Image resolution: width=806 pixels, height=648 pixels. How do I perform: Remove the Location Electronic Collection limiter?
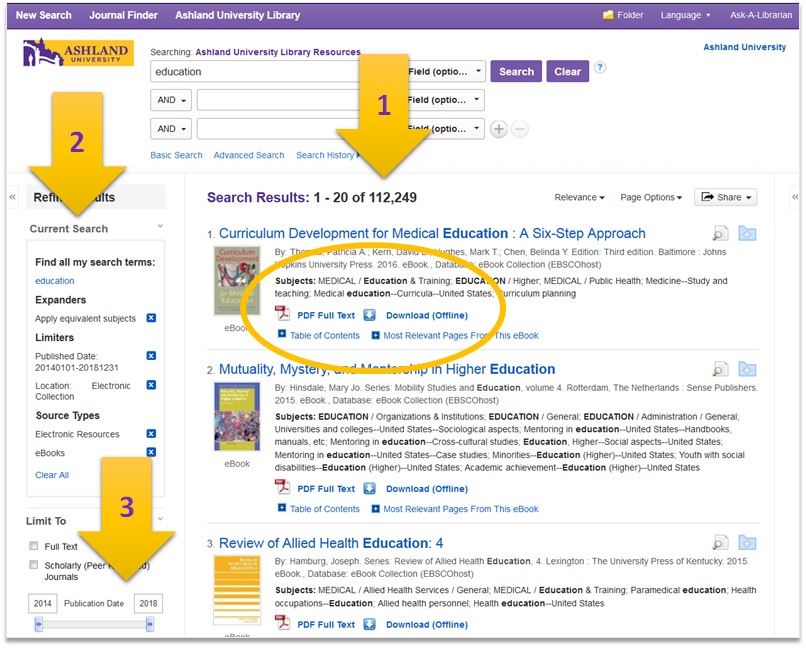(x=151, y=385)
